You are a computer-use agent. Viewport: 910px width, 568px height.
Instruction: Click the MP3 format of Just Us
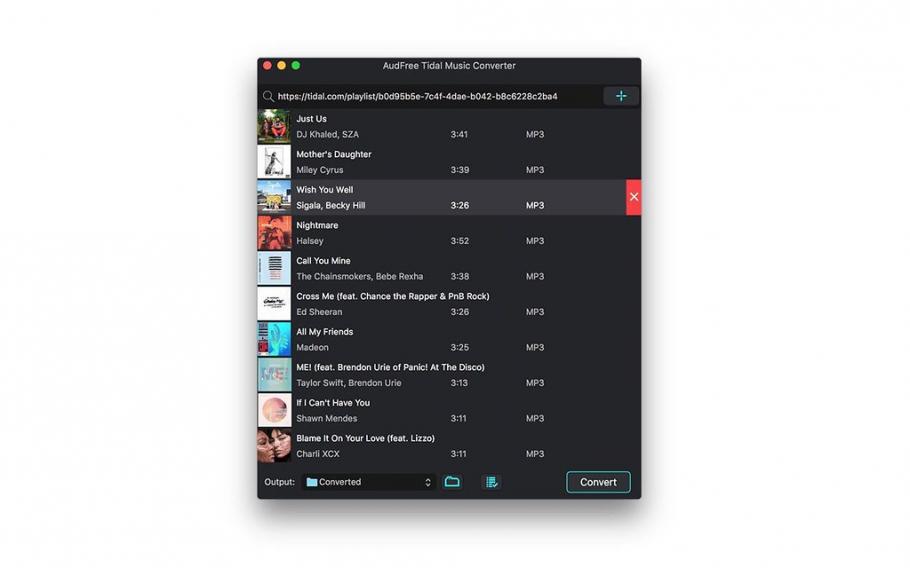click(x=535, y=135)
